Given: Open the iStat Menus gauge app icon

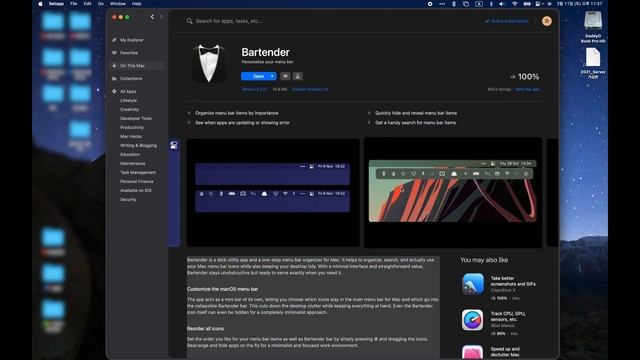Looking at the screenshot, I should click(x=473, y=320).
